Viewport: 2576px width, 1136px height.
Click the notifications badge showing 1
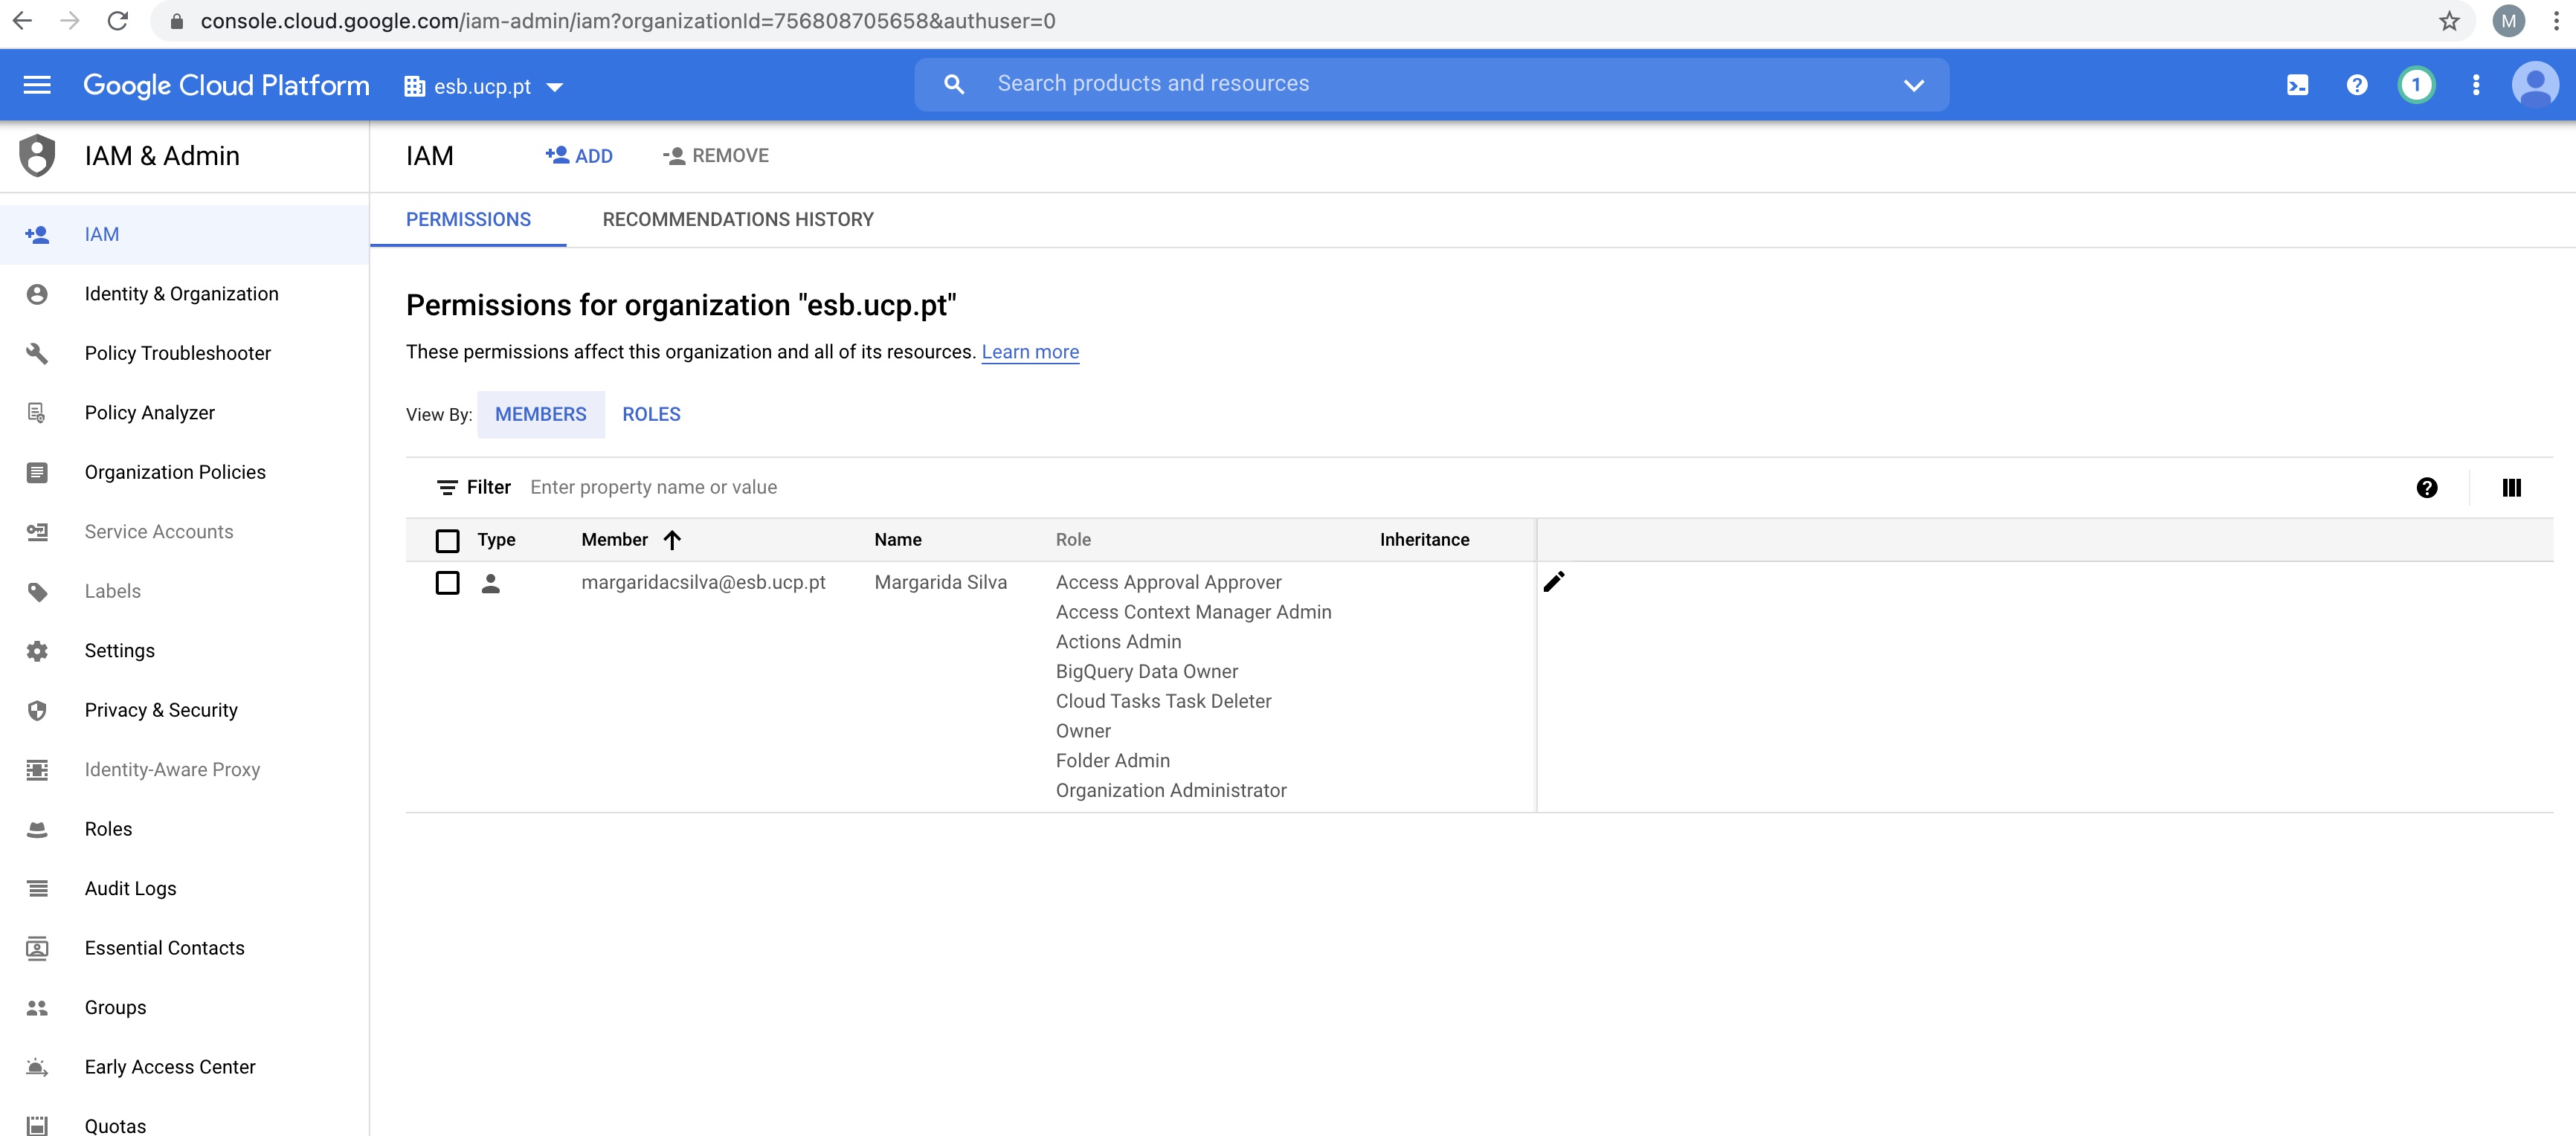(2416, 85)
